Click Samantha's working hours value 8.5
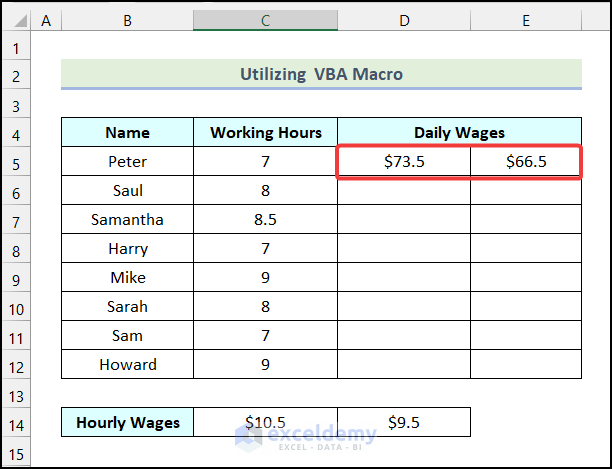612x469 pixels. tap(265, 219)
